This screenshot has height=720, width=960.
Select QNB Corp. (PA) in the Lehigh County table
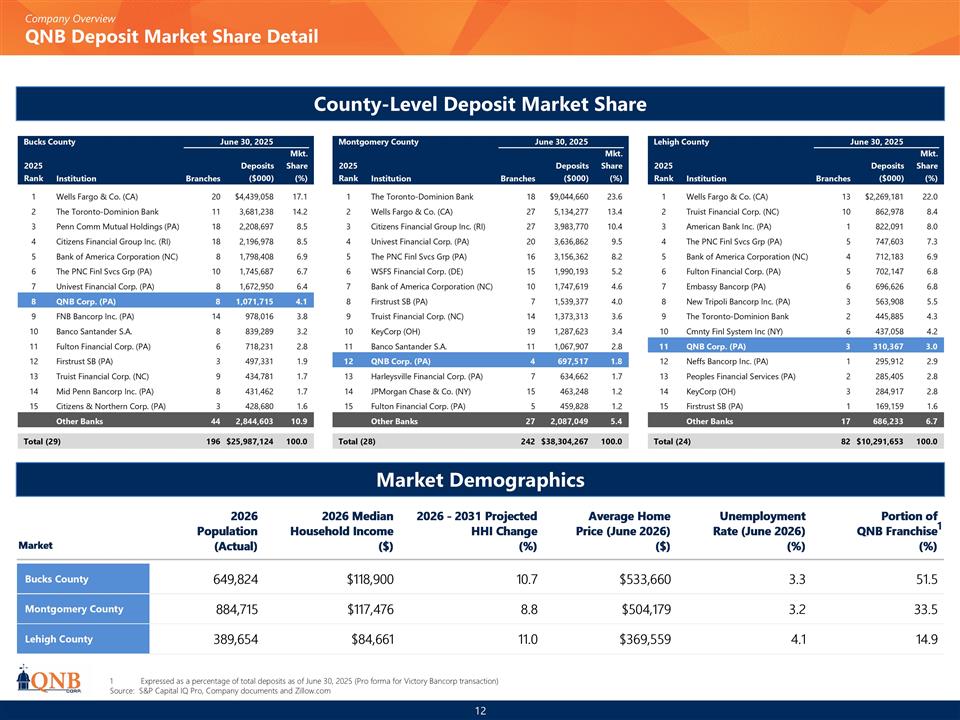(x=796, y=347)
